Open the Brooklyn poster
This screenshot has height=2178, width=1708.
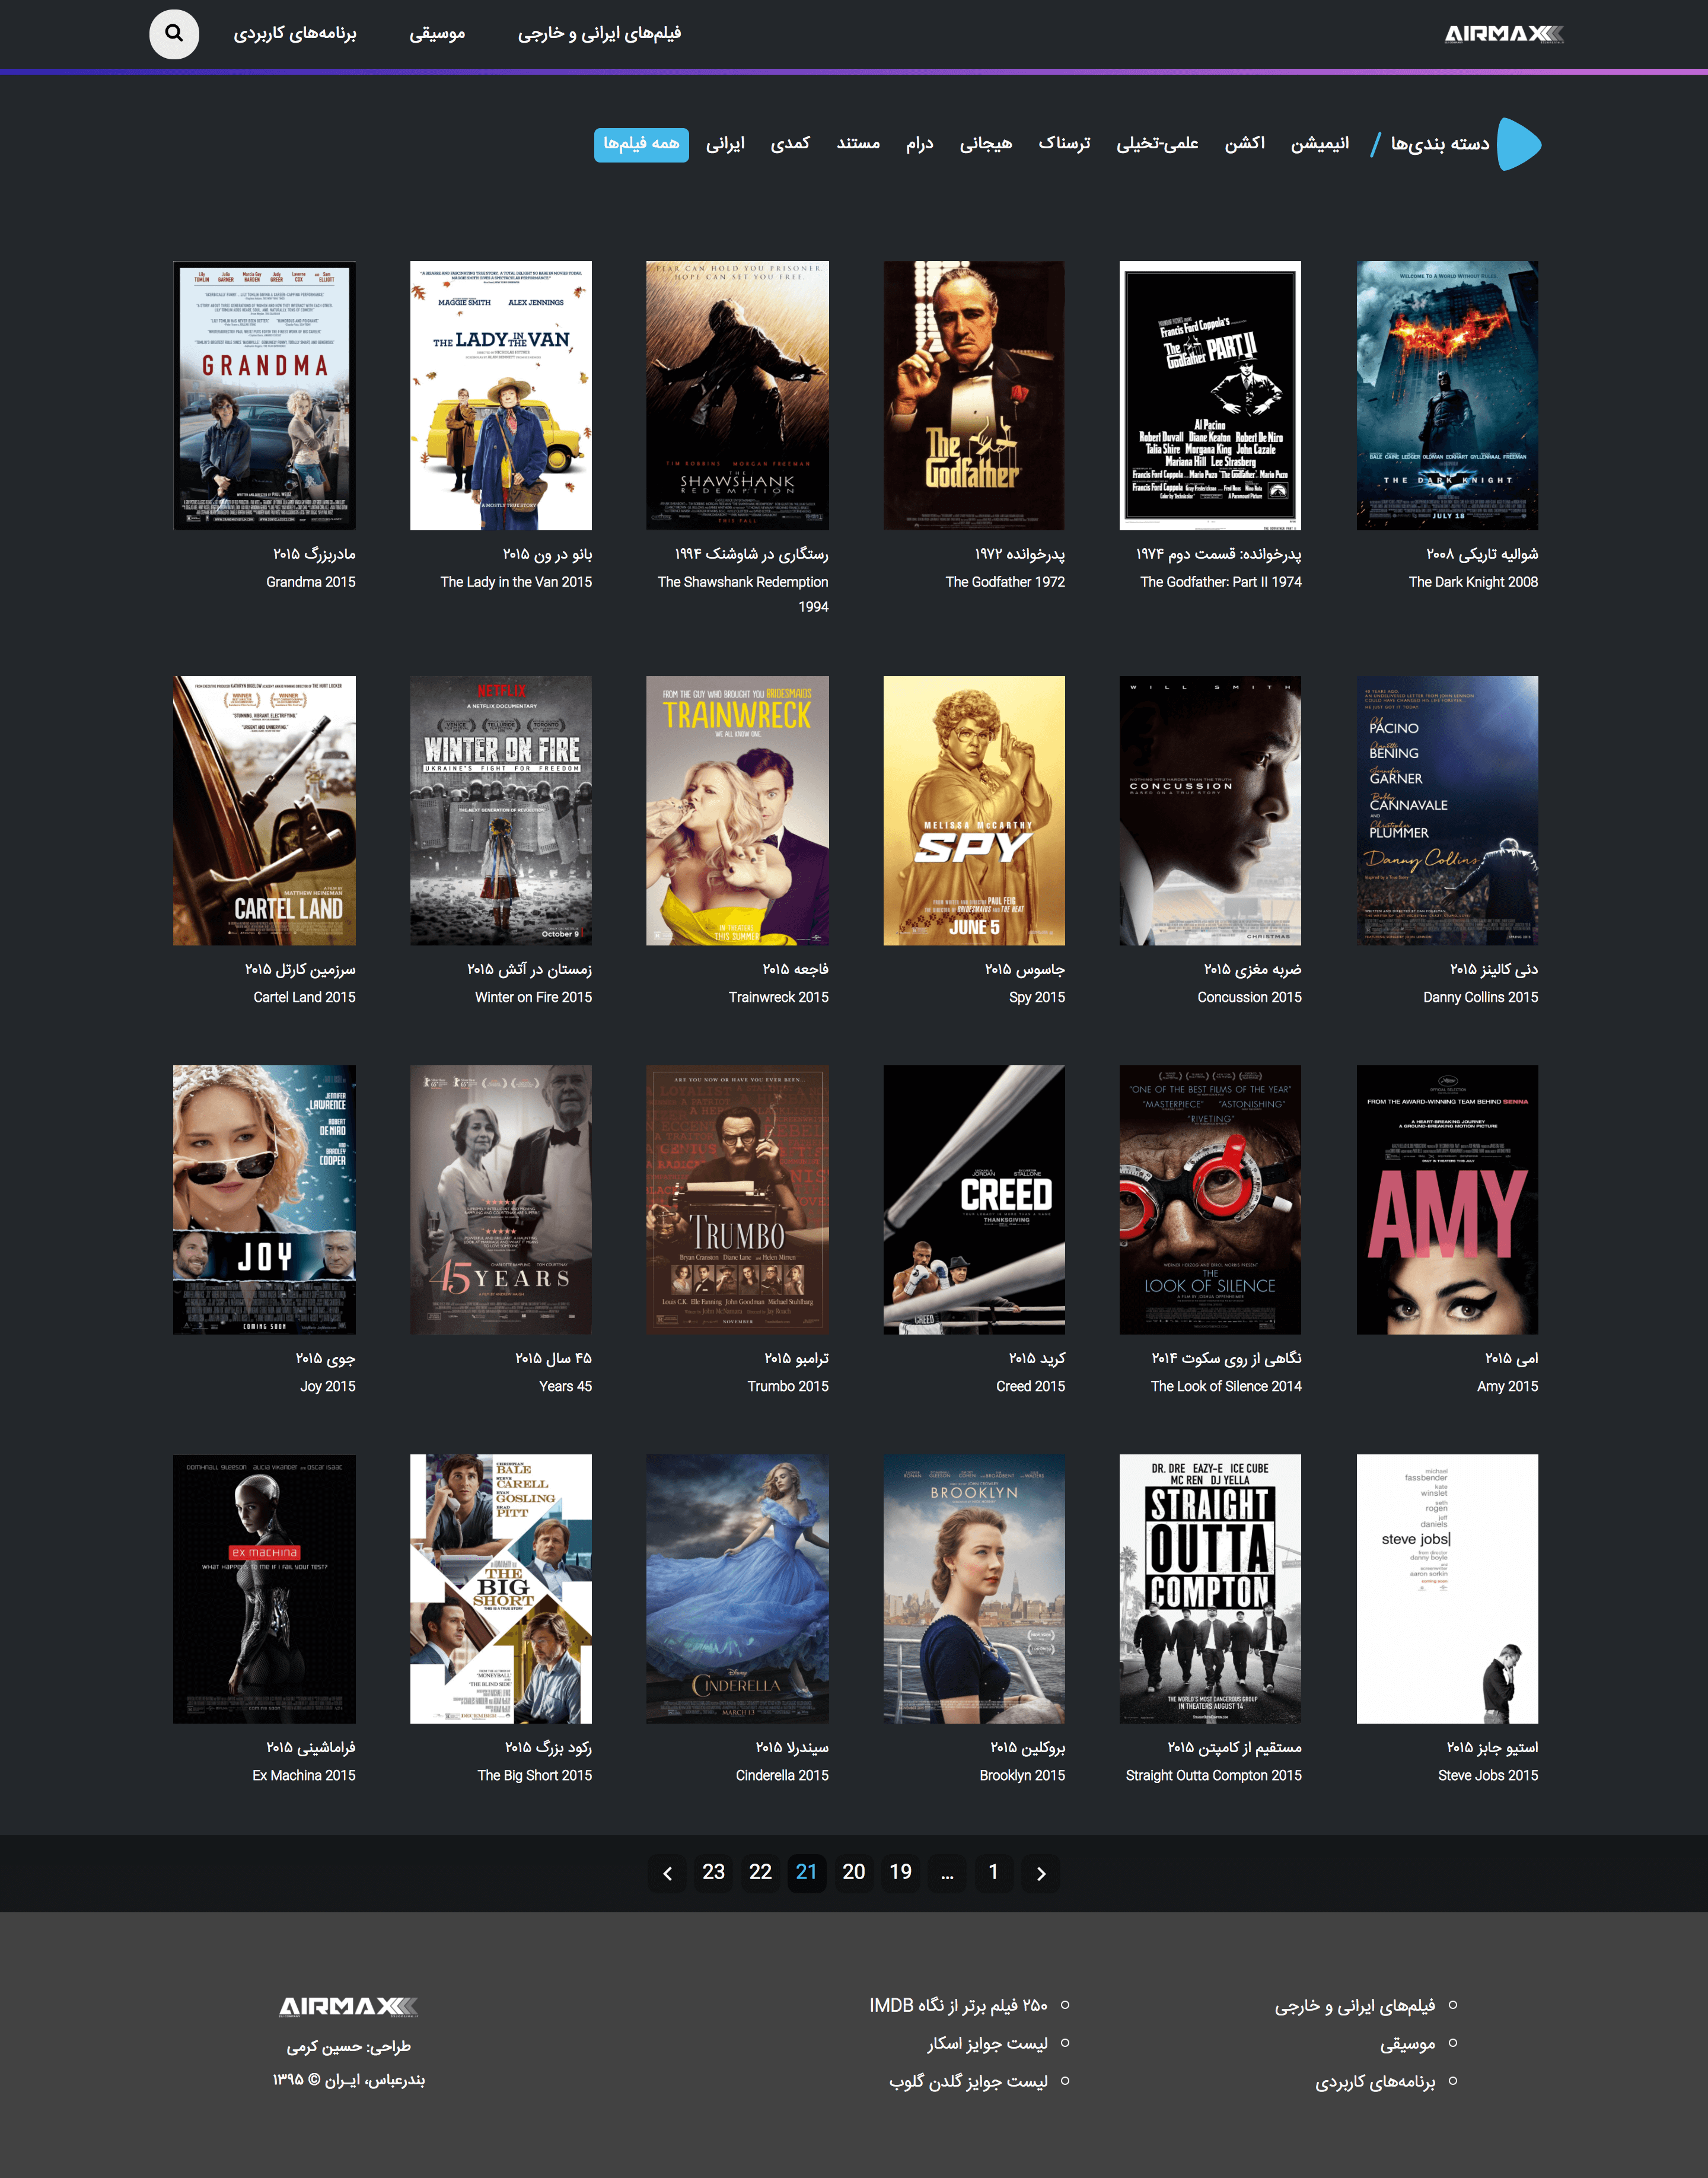coord(974,1589)
